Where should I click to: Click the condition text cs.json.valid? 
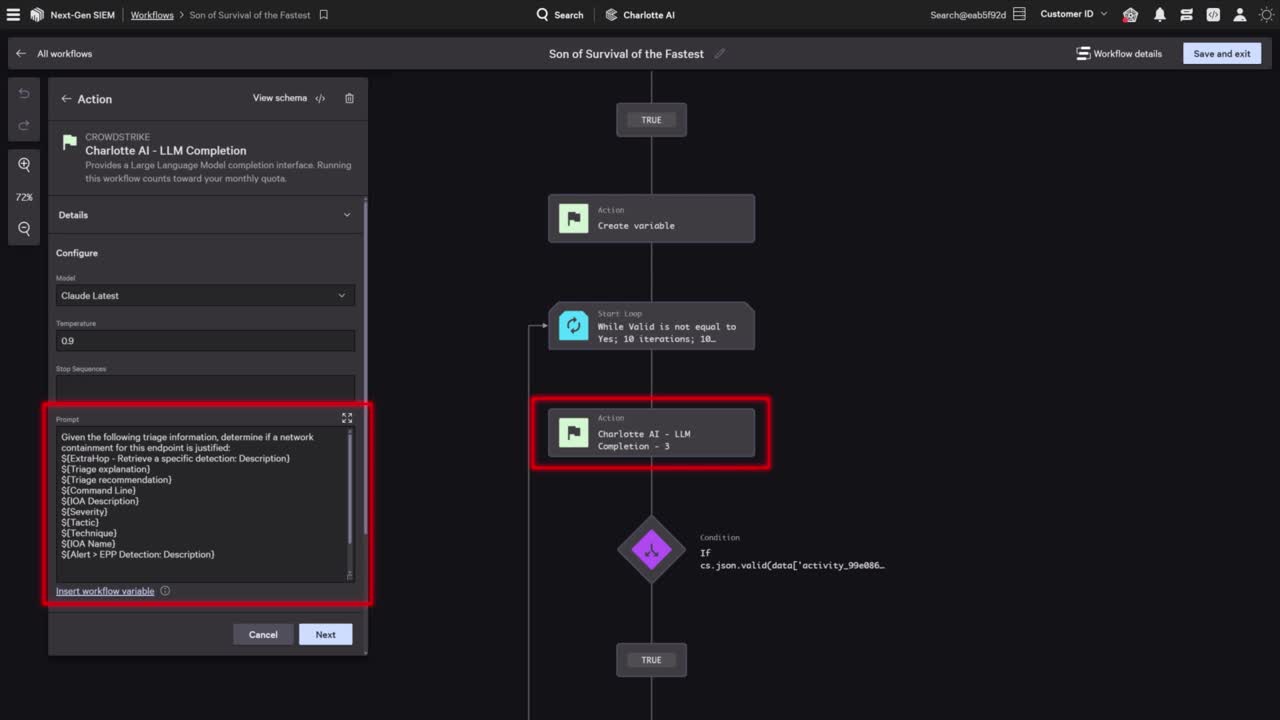click(x=792, y=565)
